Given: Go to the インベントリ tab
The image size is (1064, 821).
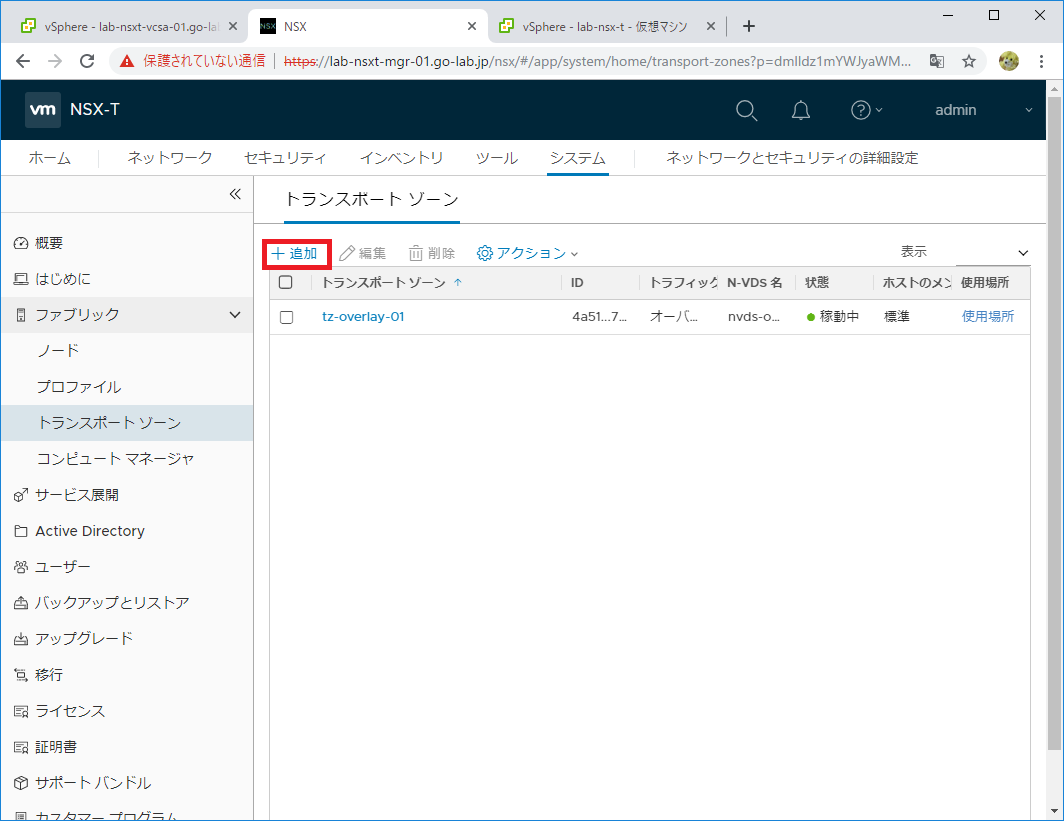Looking at the screenshot, I should tap(401, 158).
